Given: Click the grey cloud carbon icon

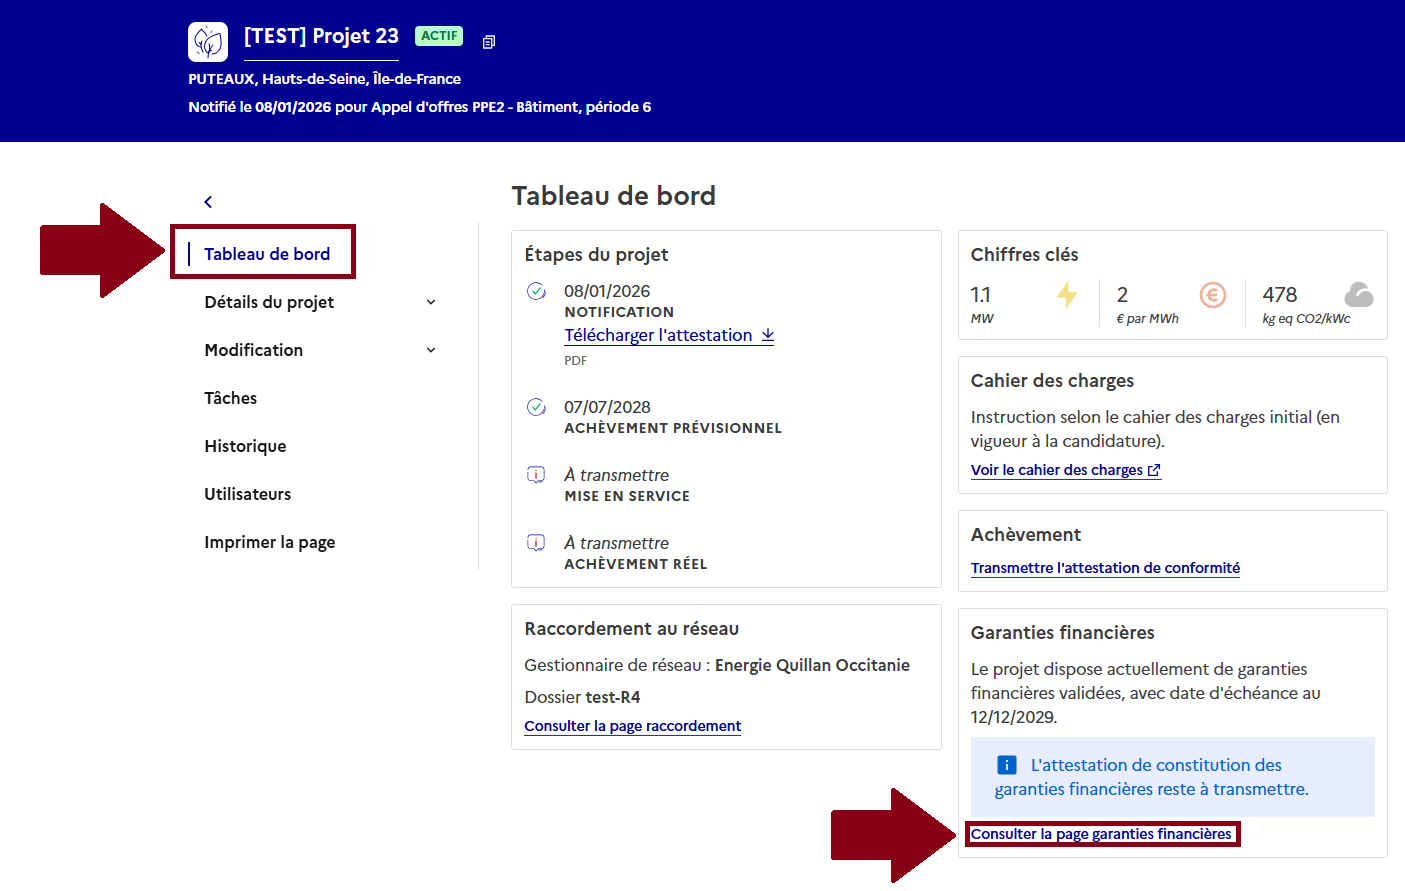Looking at the screenshot, I should pyautogui.click(x=1358, y=294).
